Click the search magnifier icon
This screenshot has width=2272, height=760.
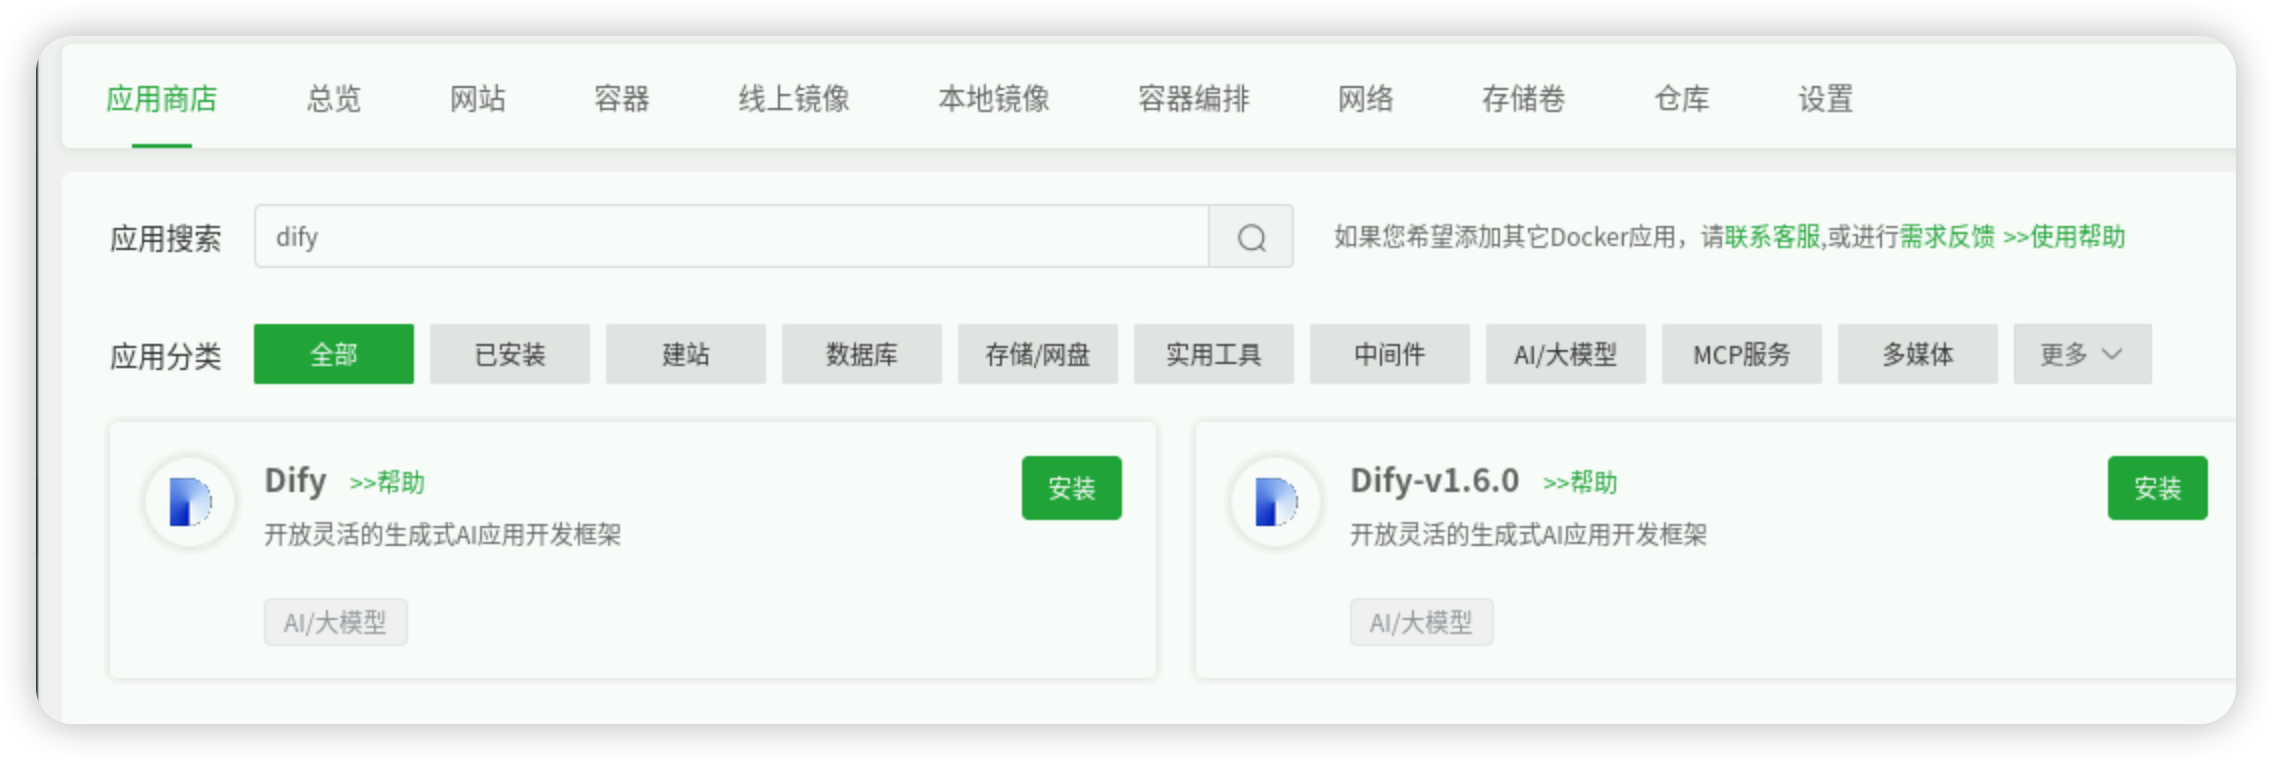pyautogui.click(x=1251, y=237)
